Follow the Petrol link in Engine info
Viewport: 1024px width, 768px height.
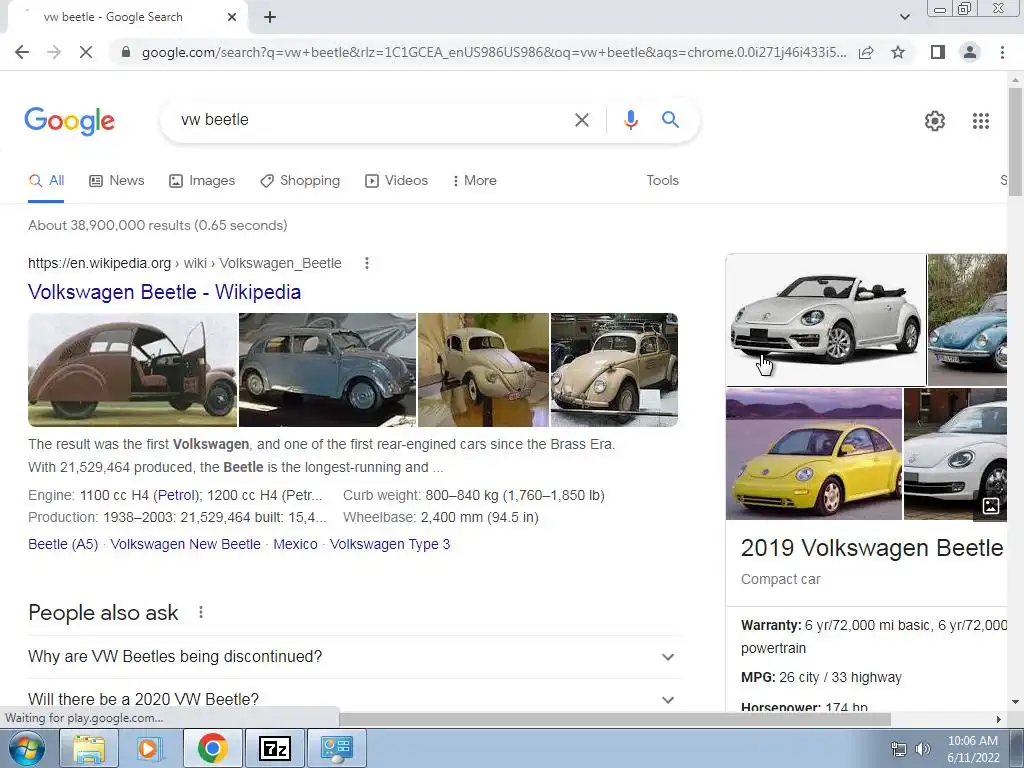point(175,496)
